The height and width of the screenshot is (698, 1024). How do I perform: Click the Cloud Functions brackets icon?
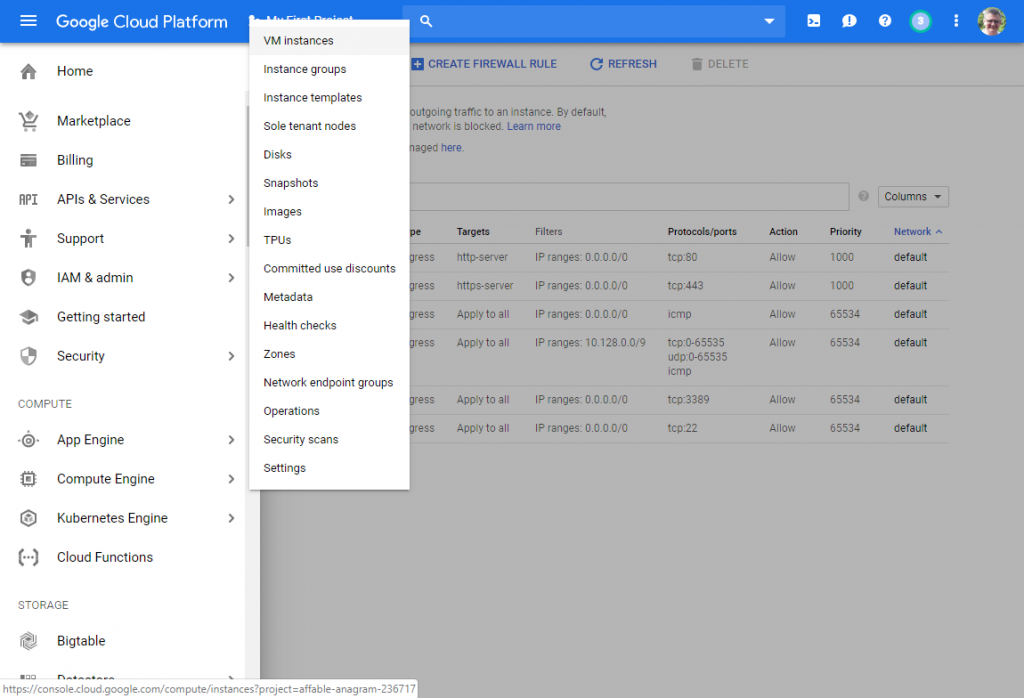pos(28,558)
